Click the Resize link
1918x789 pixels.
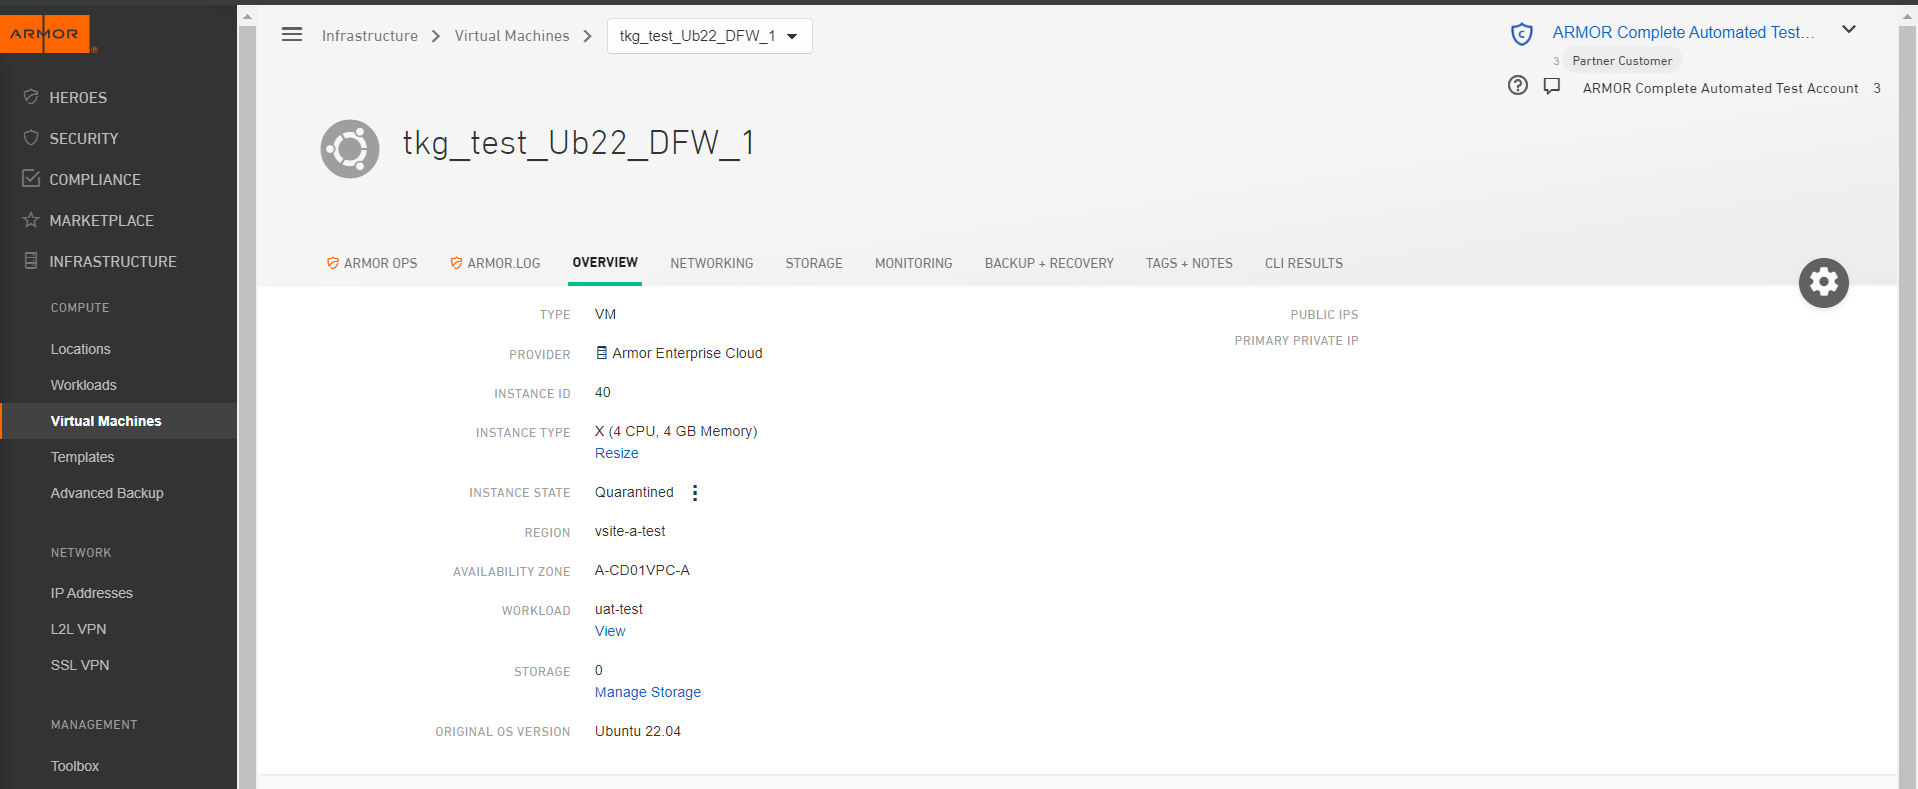616,453
